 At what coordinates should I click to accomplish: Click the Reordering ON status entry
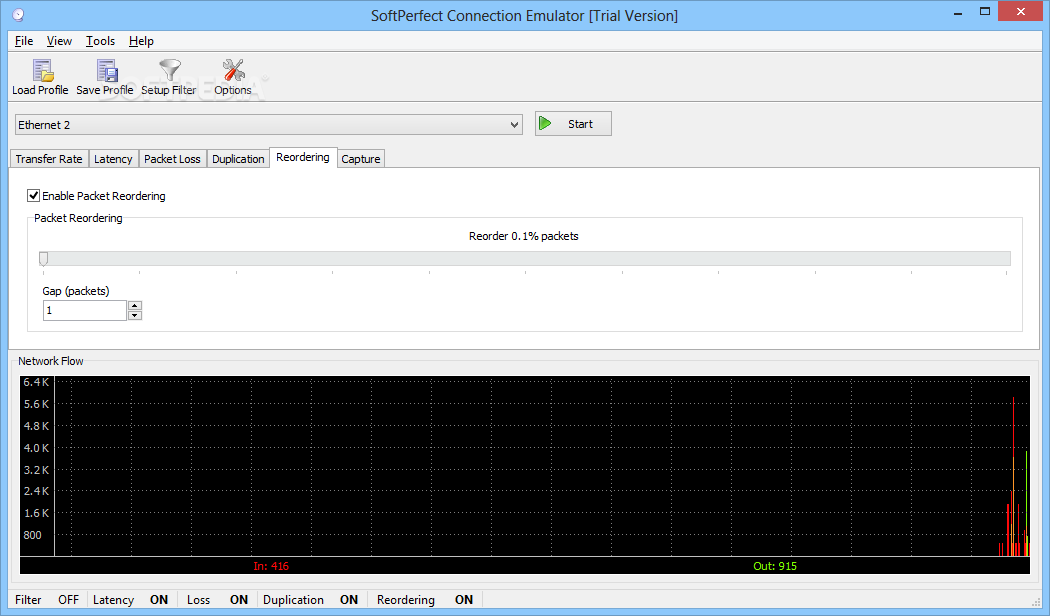click(425, 600)
